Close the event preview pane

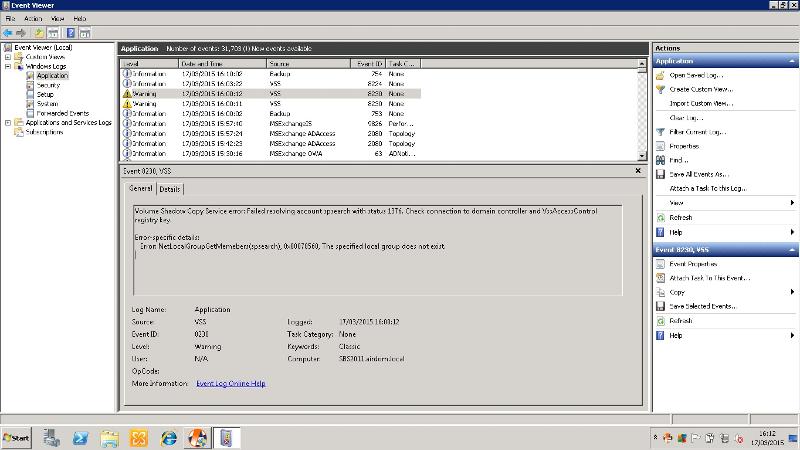coord(638,171)
